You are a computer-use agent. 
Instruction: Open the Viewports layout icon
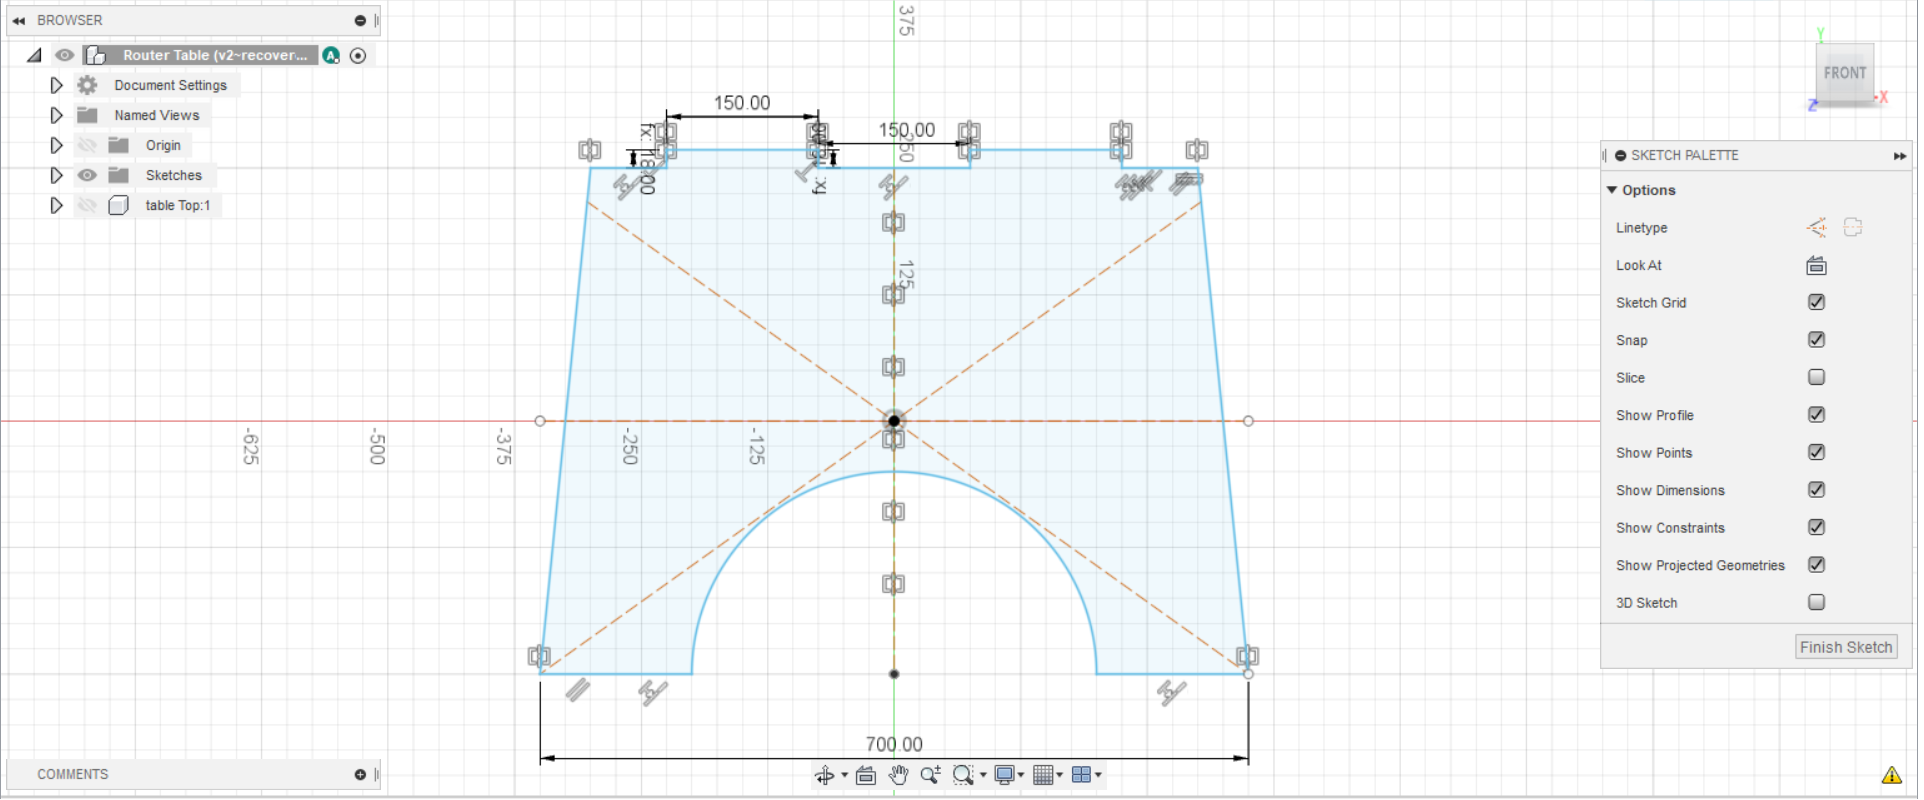point(1081,775)
